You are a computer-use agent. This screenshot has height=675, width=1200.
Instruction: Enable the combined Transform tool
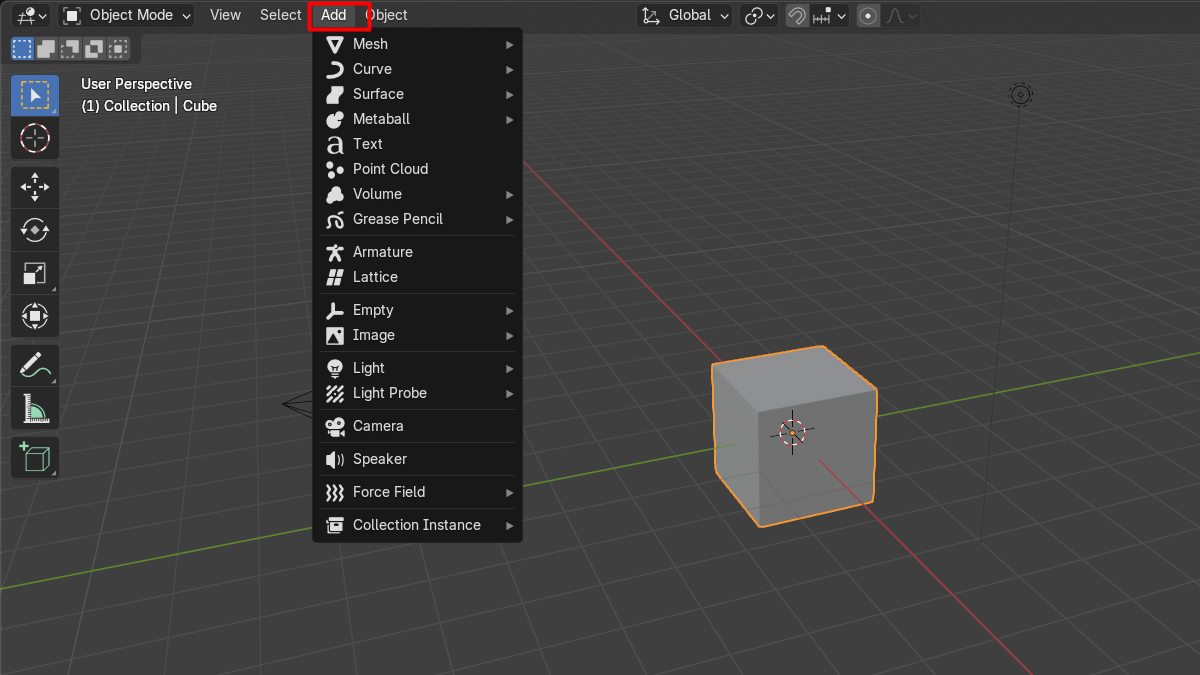[35, 316]
